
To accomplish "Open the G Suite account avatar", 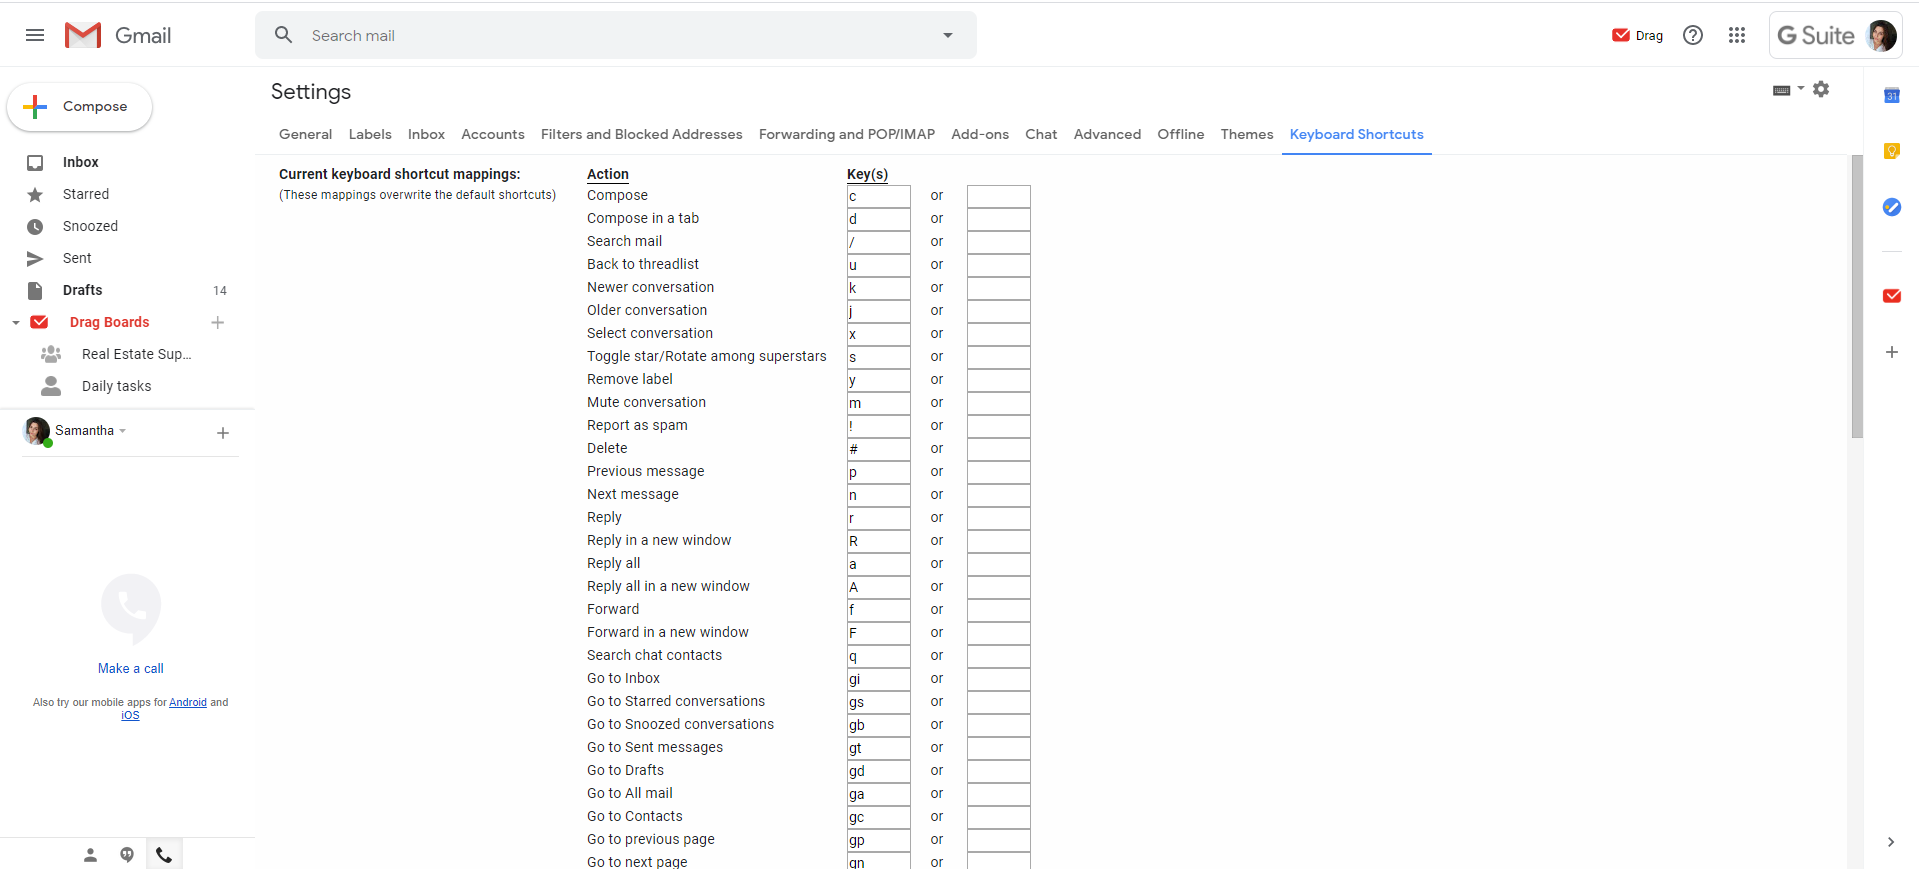I will (x=1882, y=35).
